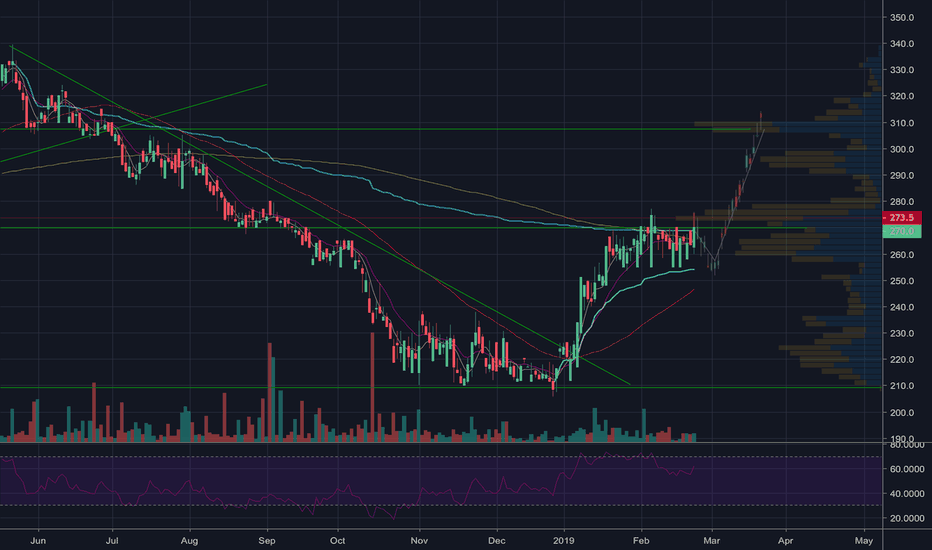Click the 2019 label on time axis

tap(563, 540)
